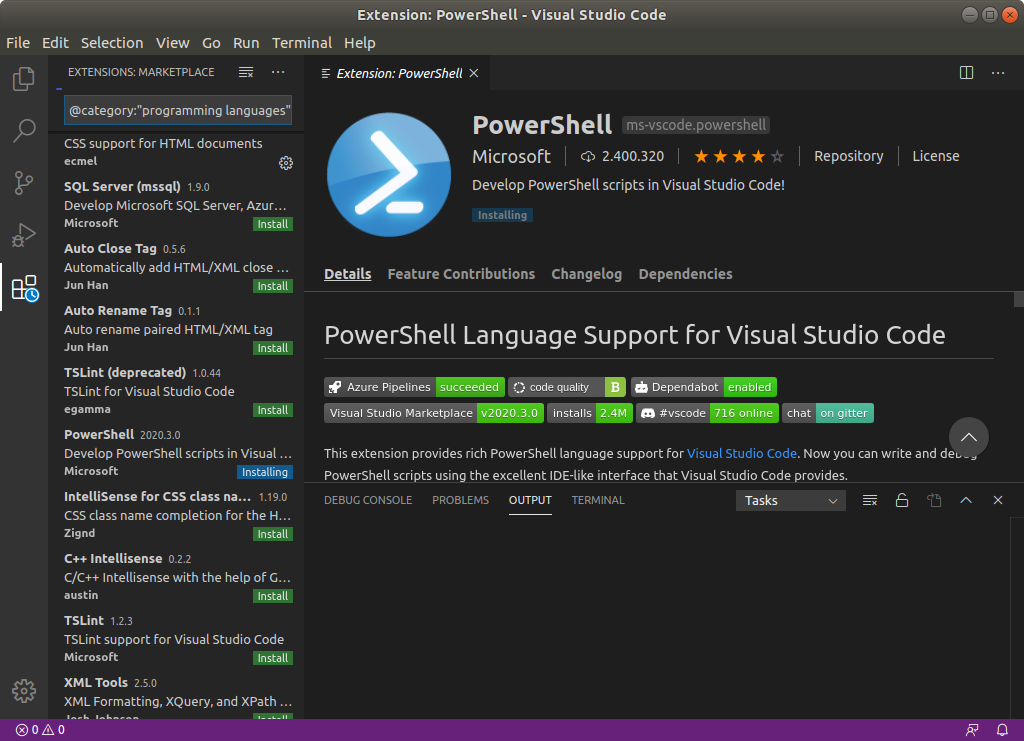
Task: Open the Tasks output channel dropdown
Action: 791,501
